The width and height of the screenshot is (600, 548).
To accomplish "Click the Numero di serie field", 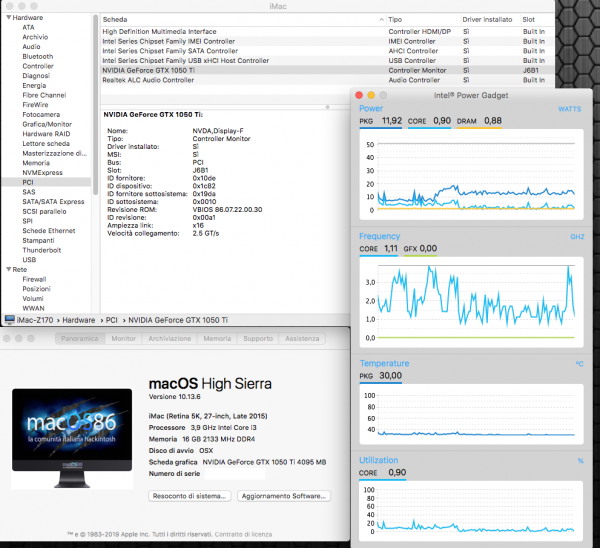I will point(235,474).
